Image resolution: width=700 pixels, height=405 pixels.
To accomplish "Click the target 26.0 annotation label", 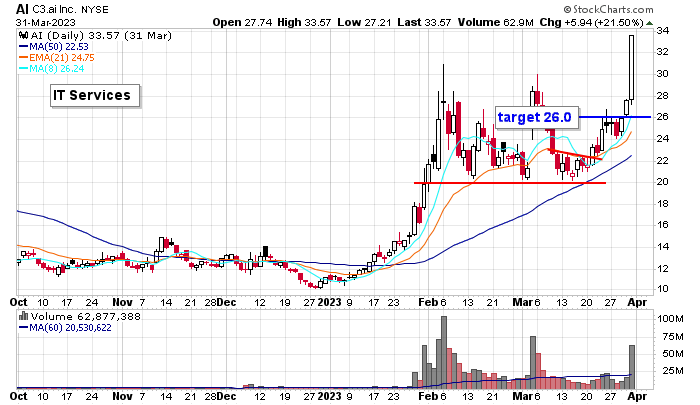I will tap(537, 117).
